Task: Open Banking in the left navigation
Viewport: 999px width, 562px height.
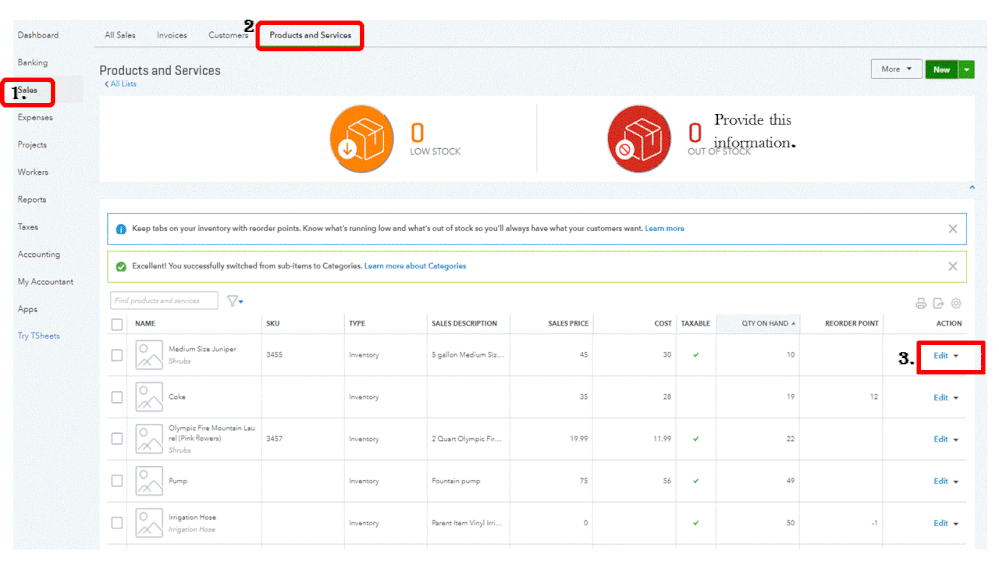Action: click(x=32, y=62)
